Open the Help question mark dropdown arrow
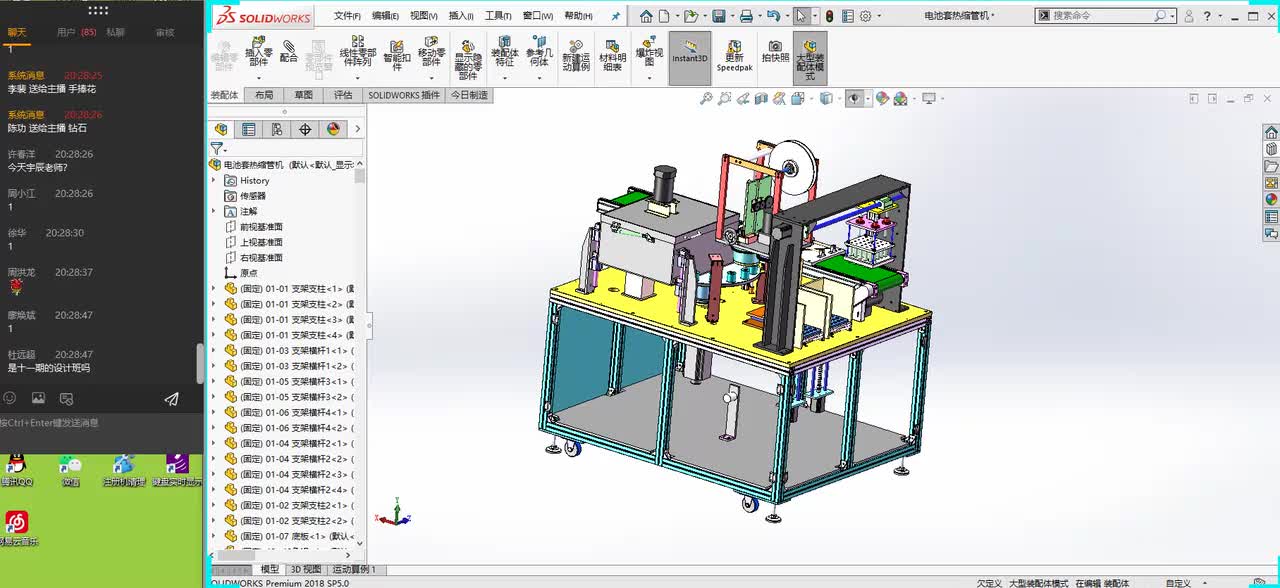Screen dimensions: 1280x588 1219,16
